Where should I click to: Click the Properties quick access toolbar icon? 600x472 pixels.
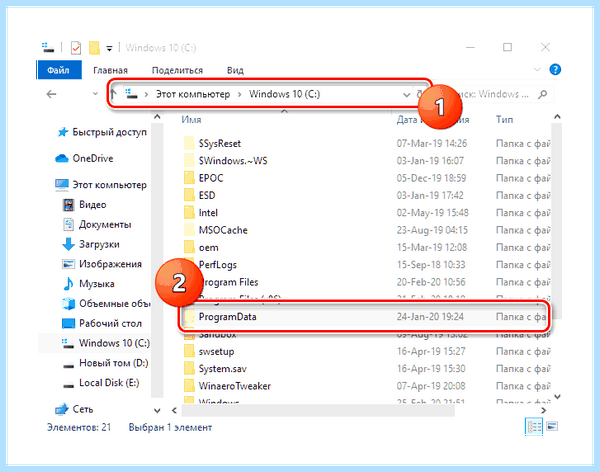coord(76,48)
